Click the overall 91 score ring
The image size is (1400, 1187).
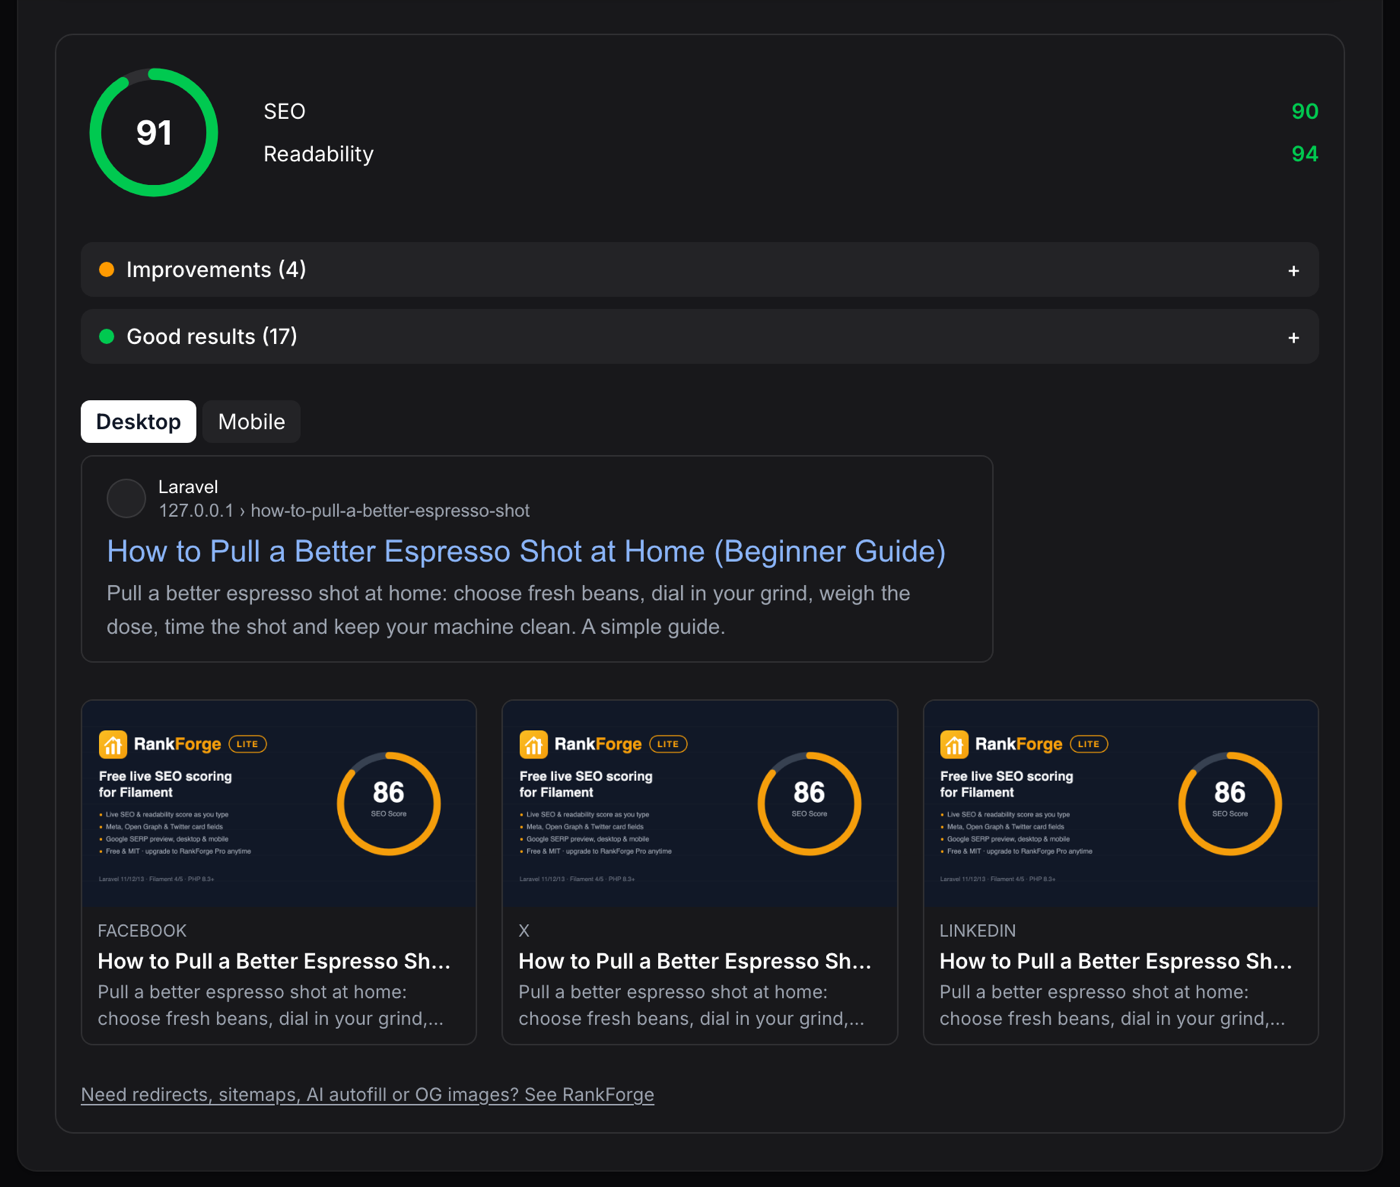(x=154, y=132)
